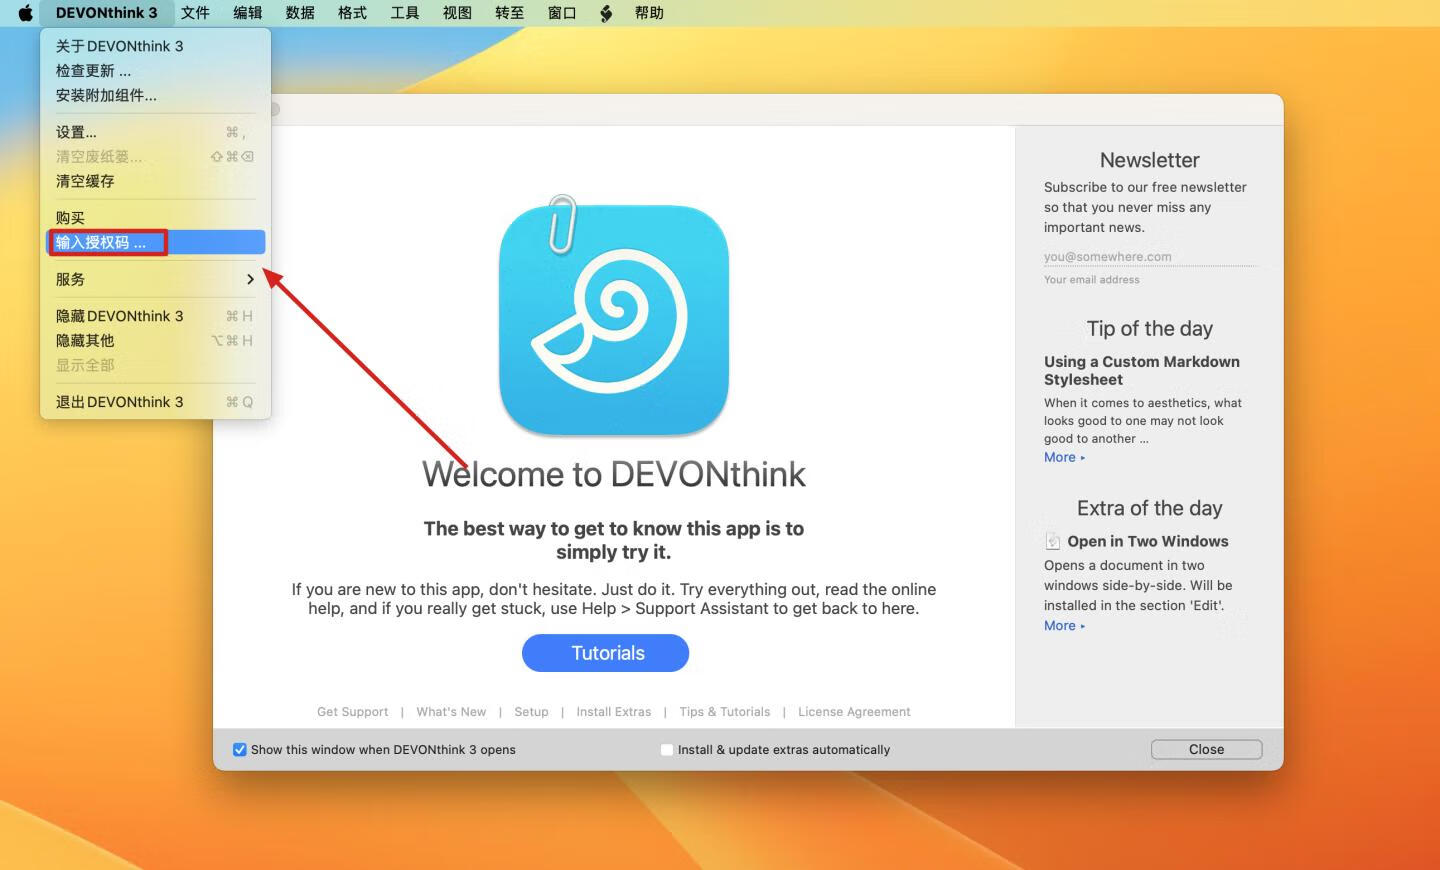Enable Install & update extras automatically
Screen dimensions: 1440x870
pos(667,749)
